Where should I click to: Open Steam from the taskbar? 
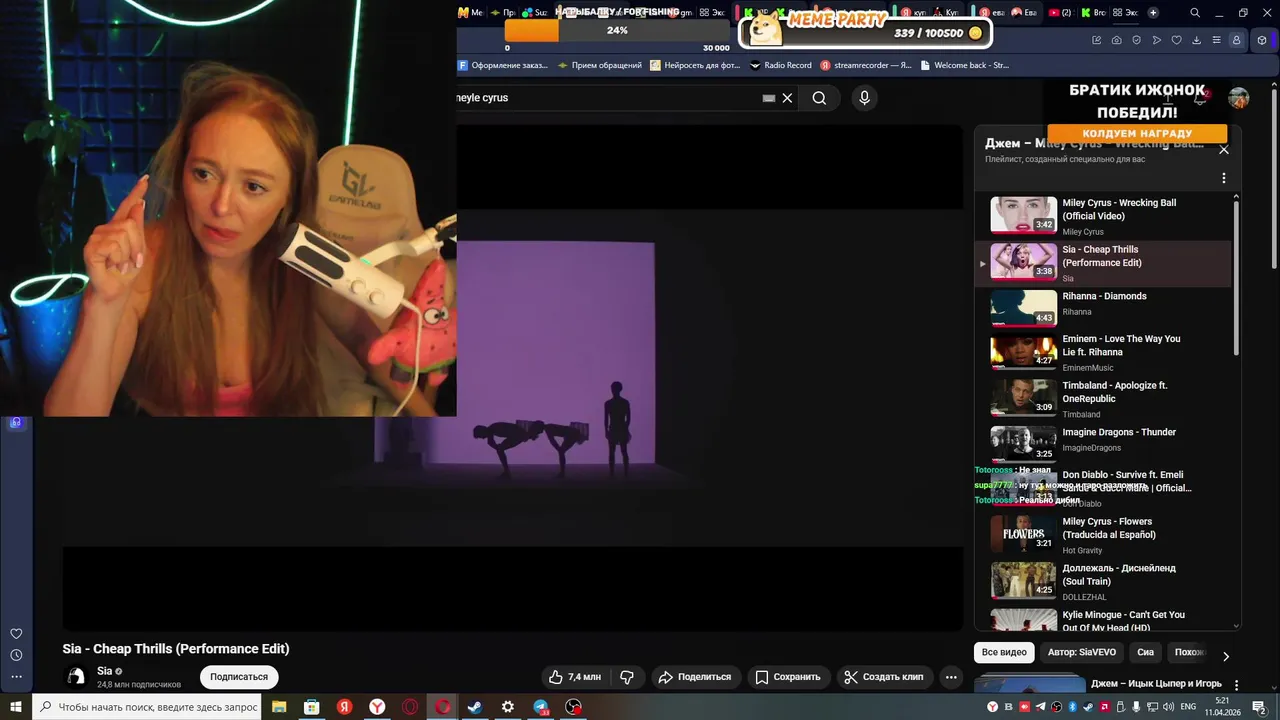point(475,707)
